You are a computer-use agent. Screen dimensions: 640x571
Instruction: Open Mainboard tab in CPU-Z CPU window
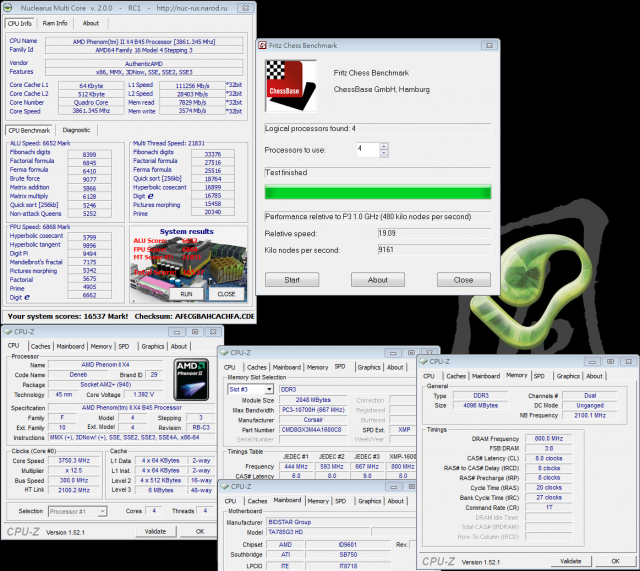point(70,346)
